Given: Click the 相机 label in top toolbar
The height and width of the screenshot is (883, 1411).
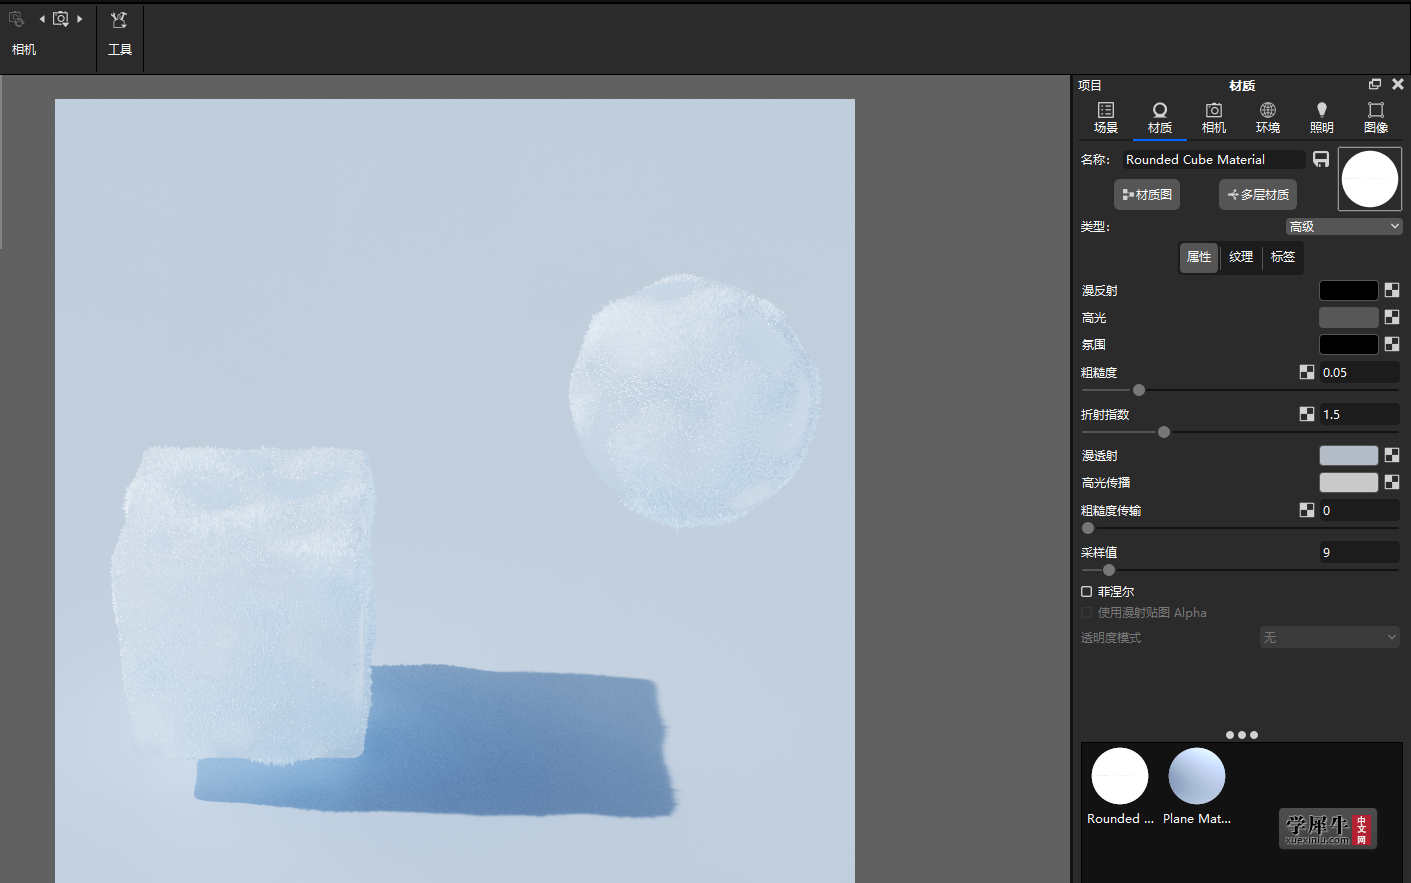Looking at the screenshot, I should 24,49.
